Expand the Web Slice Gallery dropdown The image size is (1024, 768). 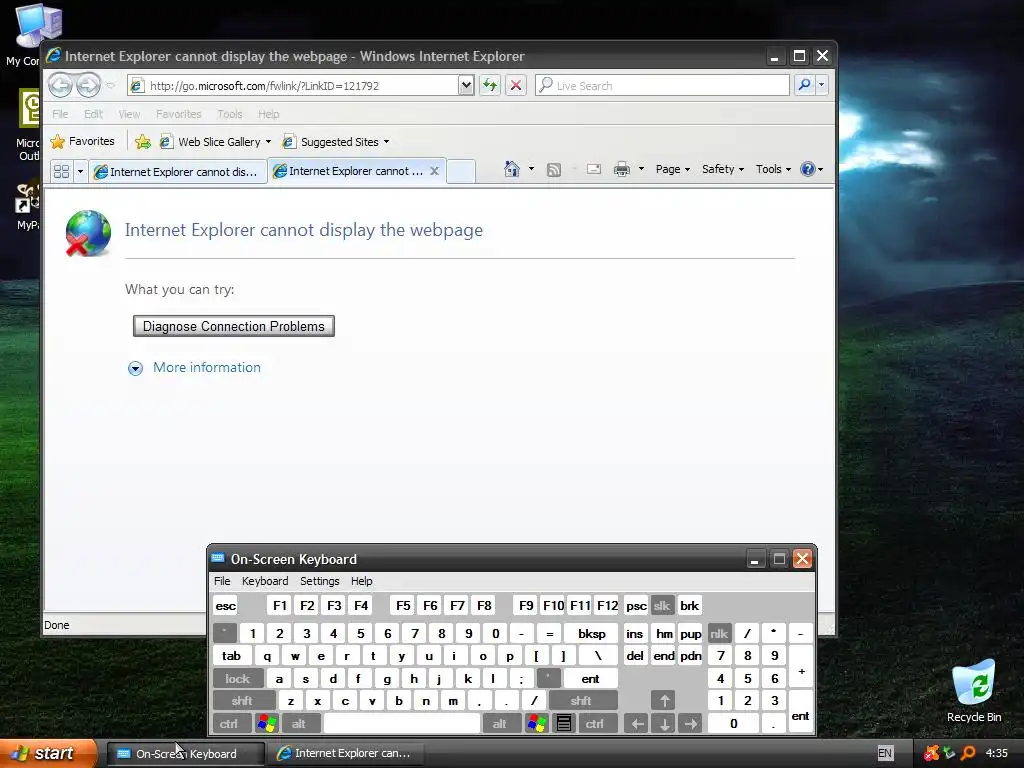pos(268,142)
